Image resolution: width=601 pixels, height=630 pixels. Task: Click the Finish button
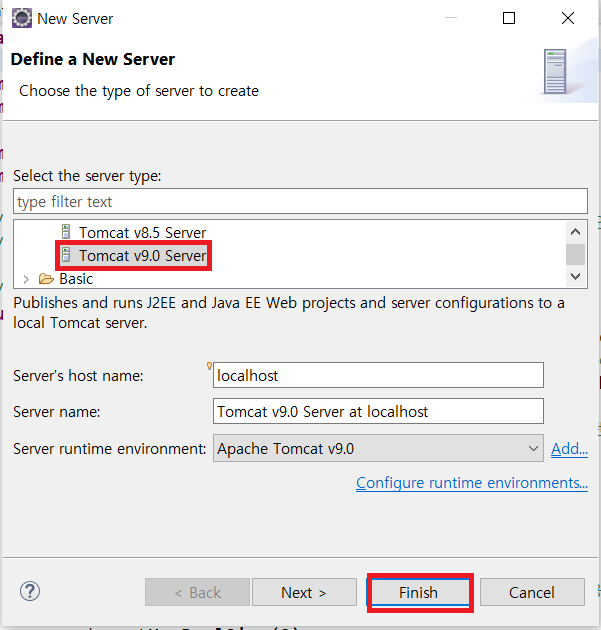tap(420, 592)
